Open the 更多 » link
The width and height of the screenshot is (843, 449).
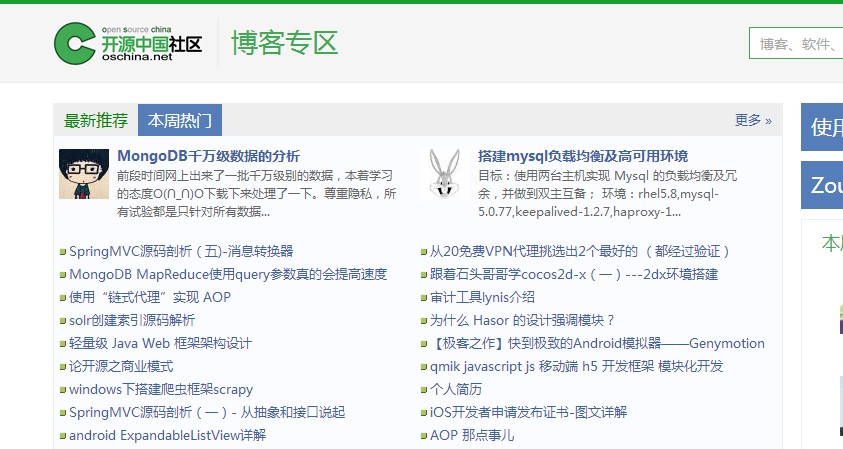(x=753, y=120)
